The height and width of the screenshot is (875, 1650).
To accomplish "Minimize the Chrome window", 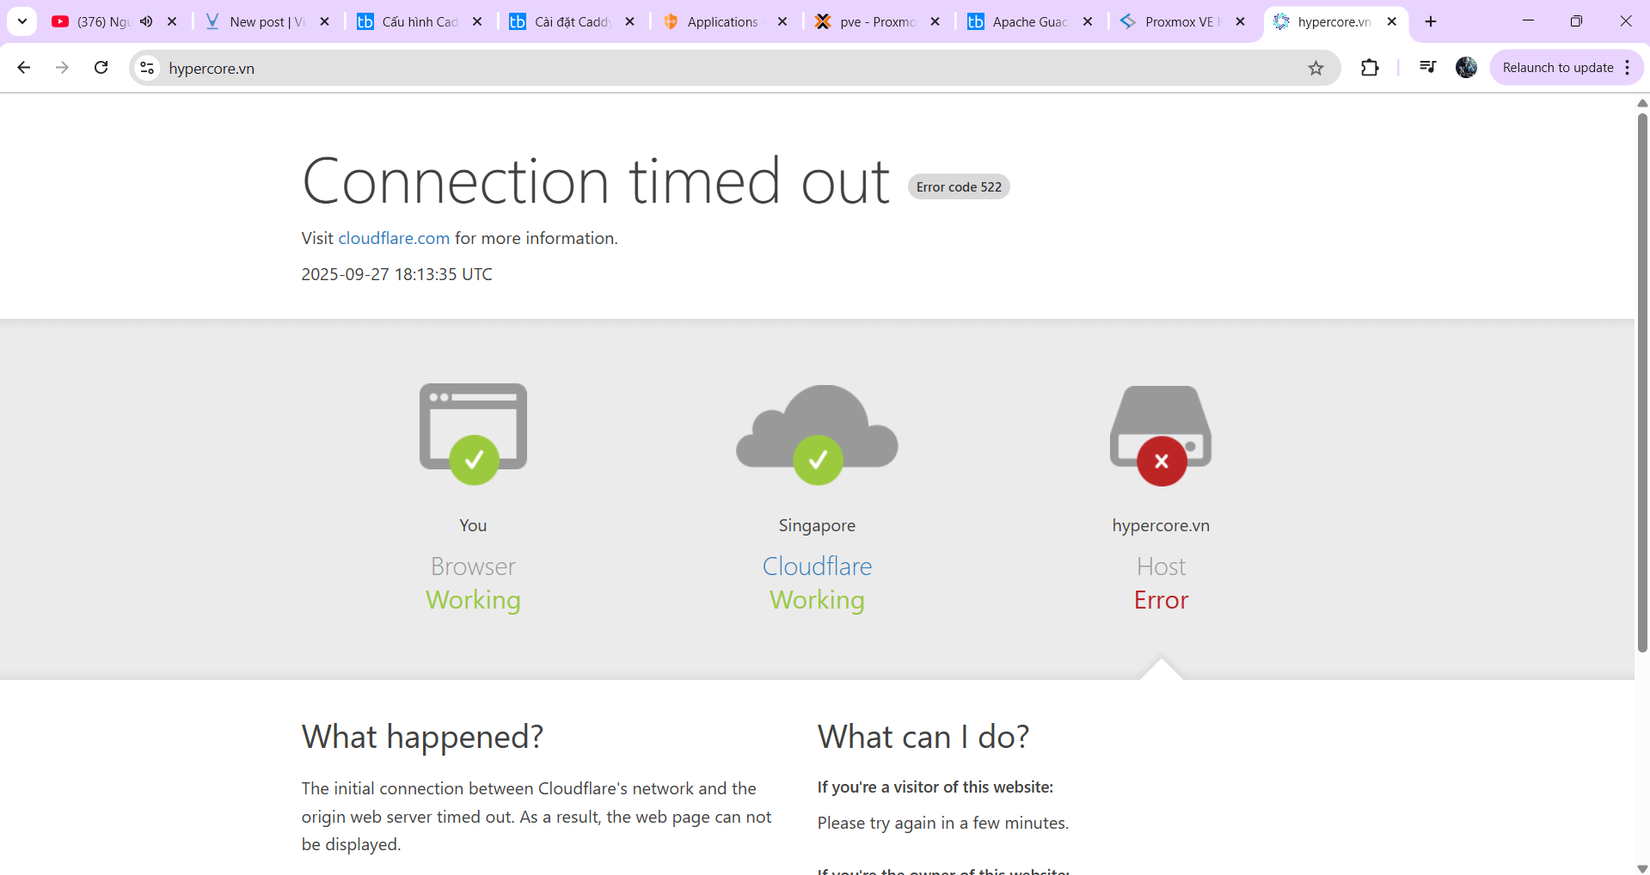I will click(x=1528, y=21).
